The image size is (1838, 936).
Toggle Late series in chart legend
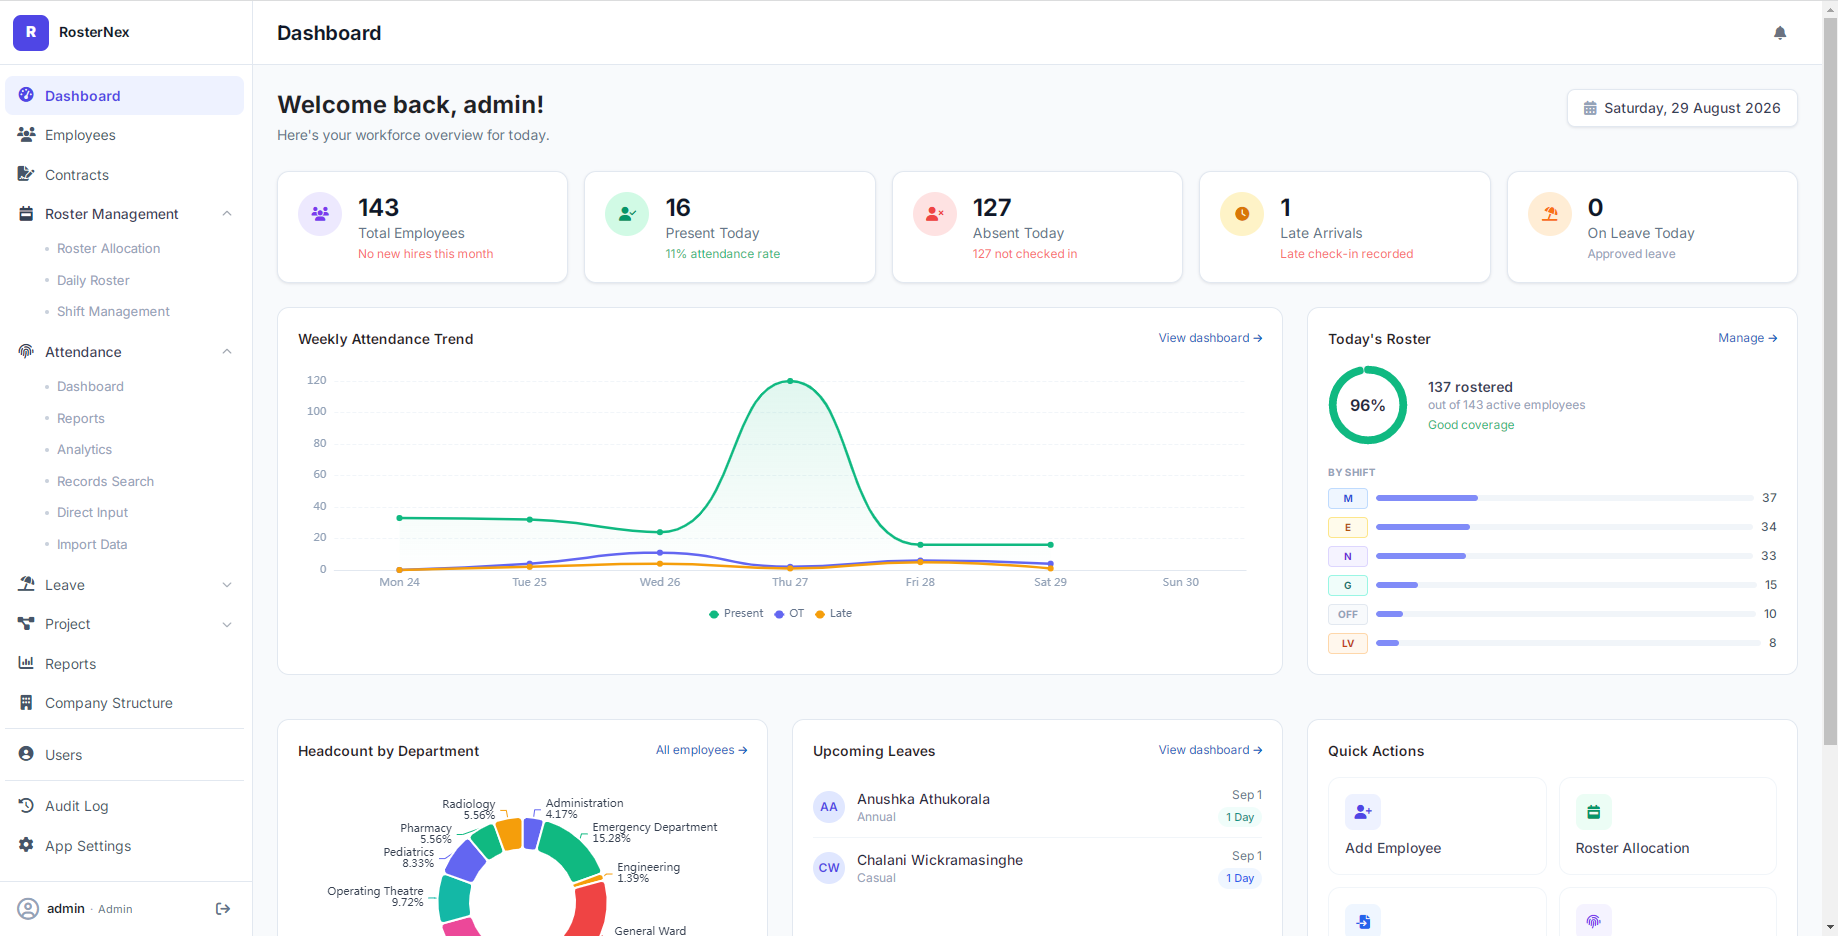tap(834, 613)
